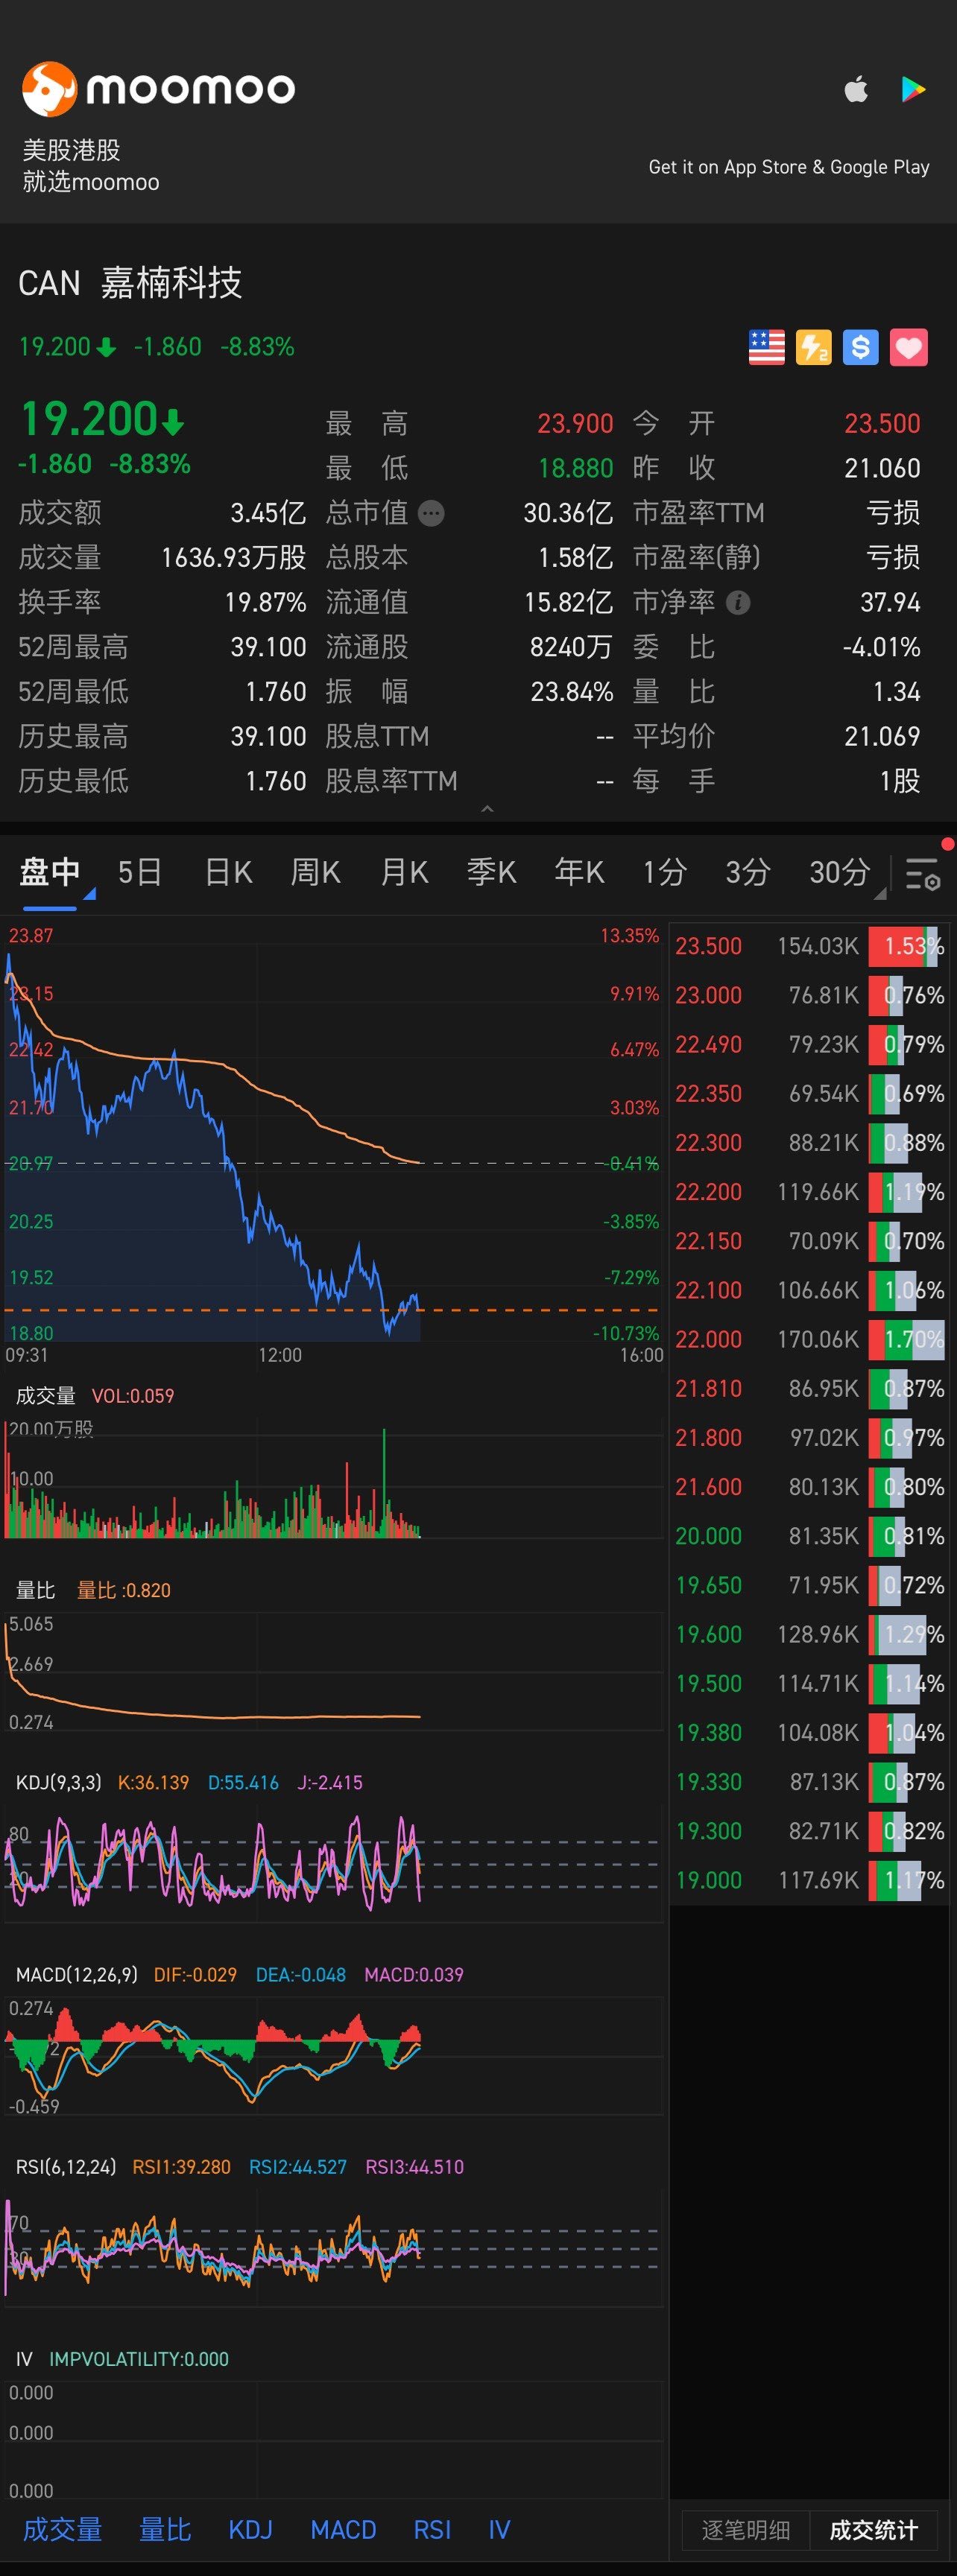This screenshot has width=957, height=2576.
Task: Click 换手率 value 19.87%
Action: (265, 602)
